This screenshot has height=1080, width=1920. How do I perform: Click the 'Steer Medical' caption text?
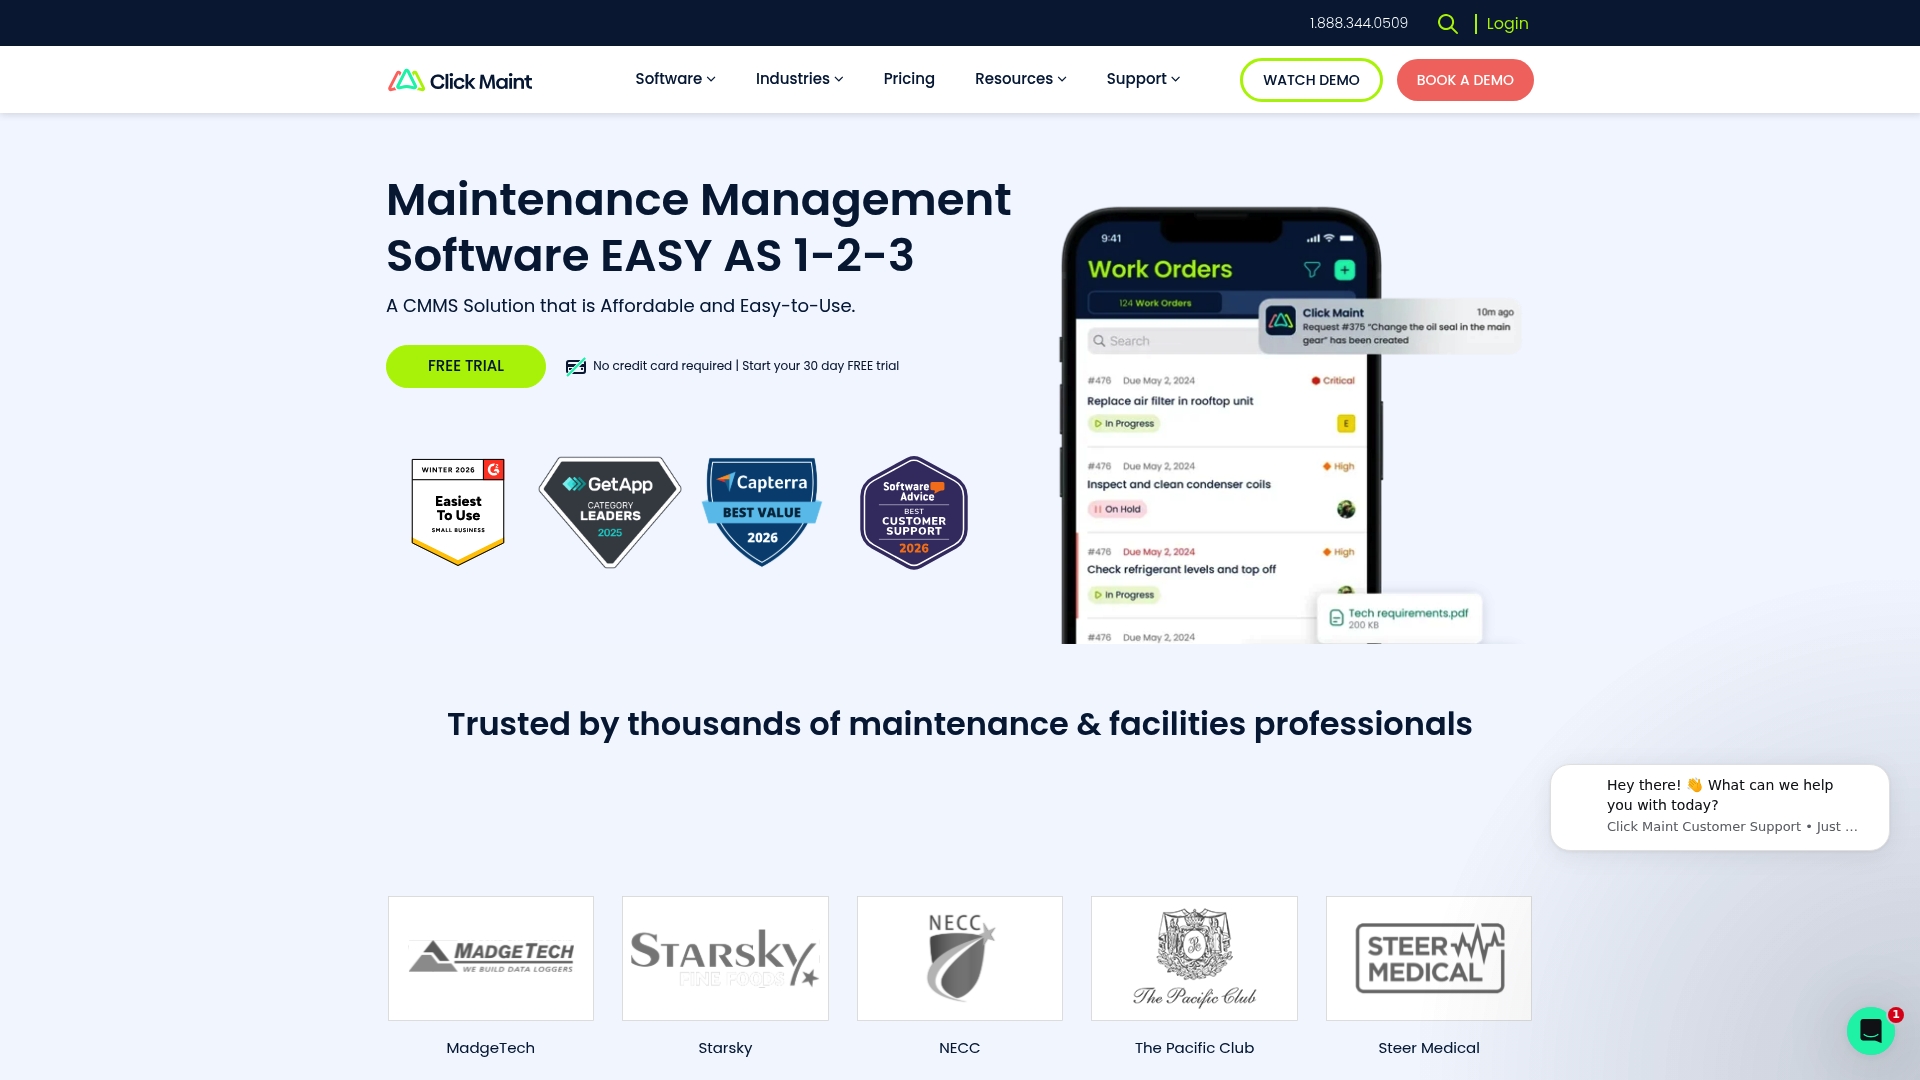pyautogui.click(x=1429, y=1048)
